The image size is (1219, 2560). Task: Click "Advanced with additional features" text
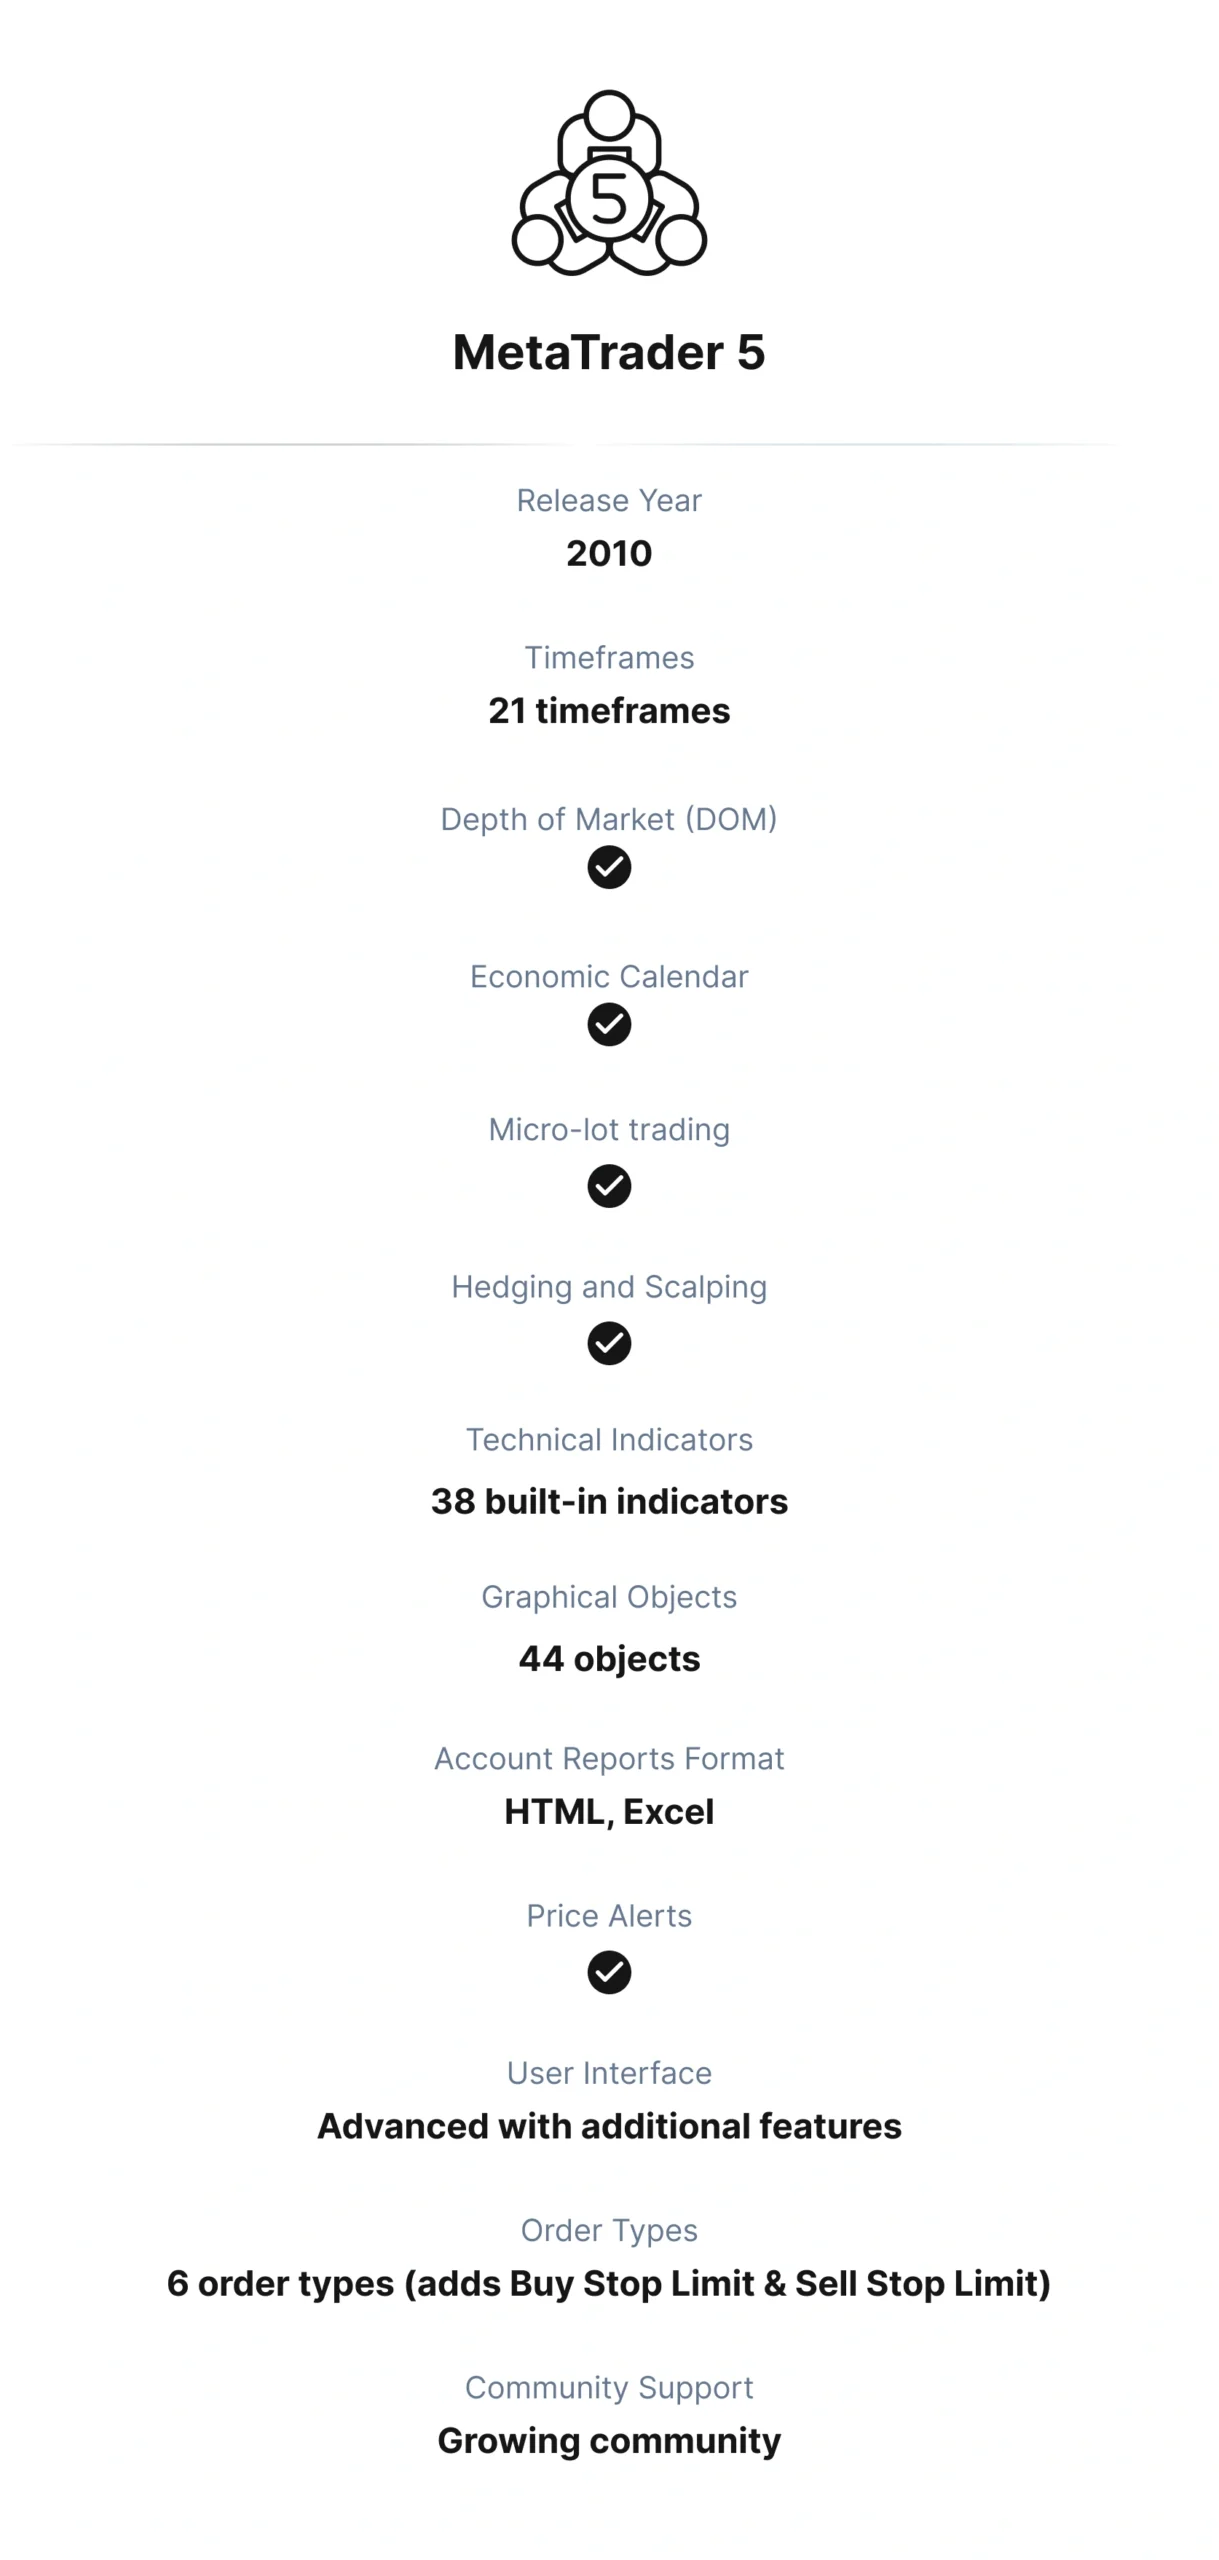point(609,2125)
